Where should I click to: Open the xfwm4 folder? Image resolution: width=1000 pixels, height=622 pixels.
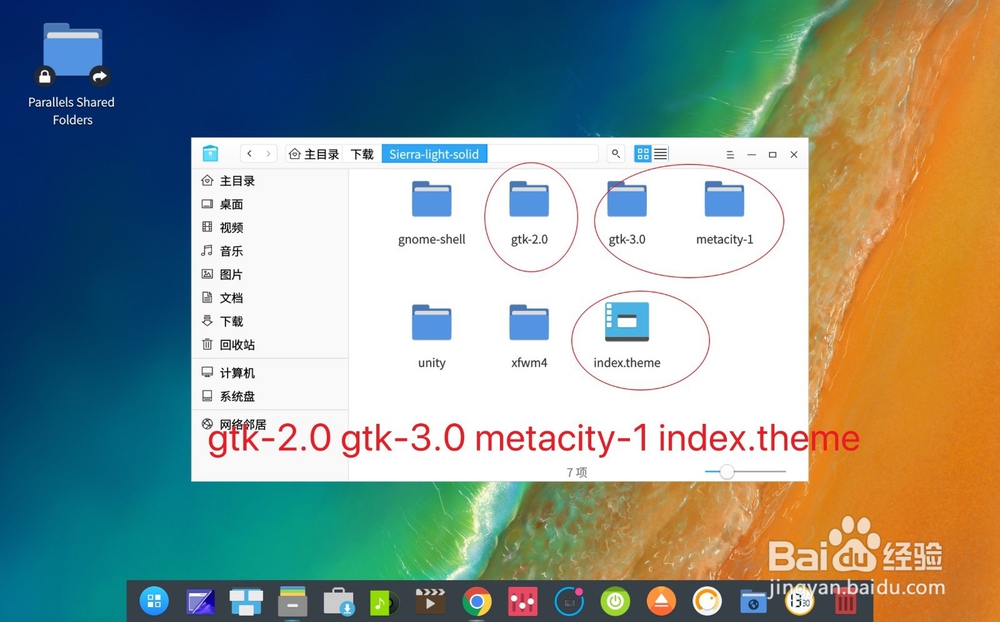coord(529,323)
